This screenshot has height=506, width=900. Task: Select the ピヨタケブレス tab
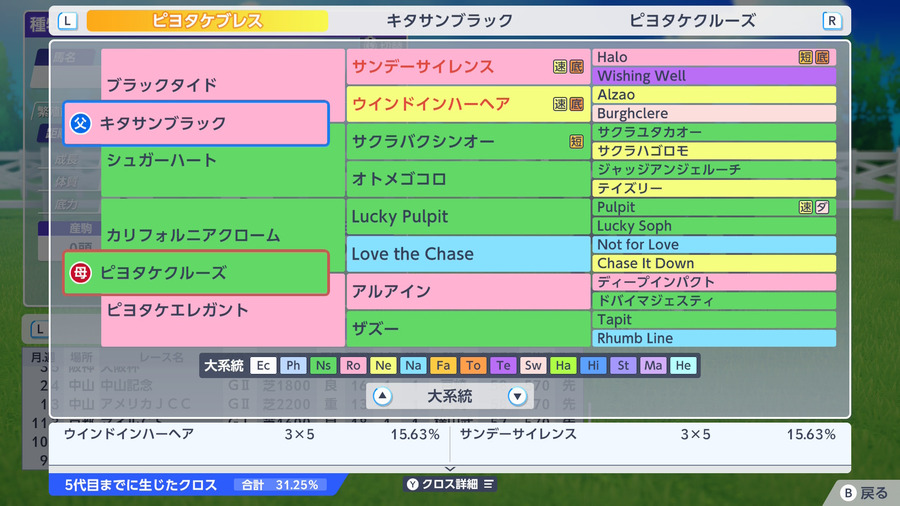(207, 21)
